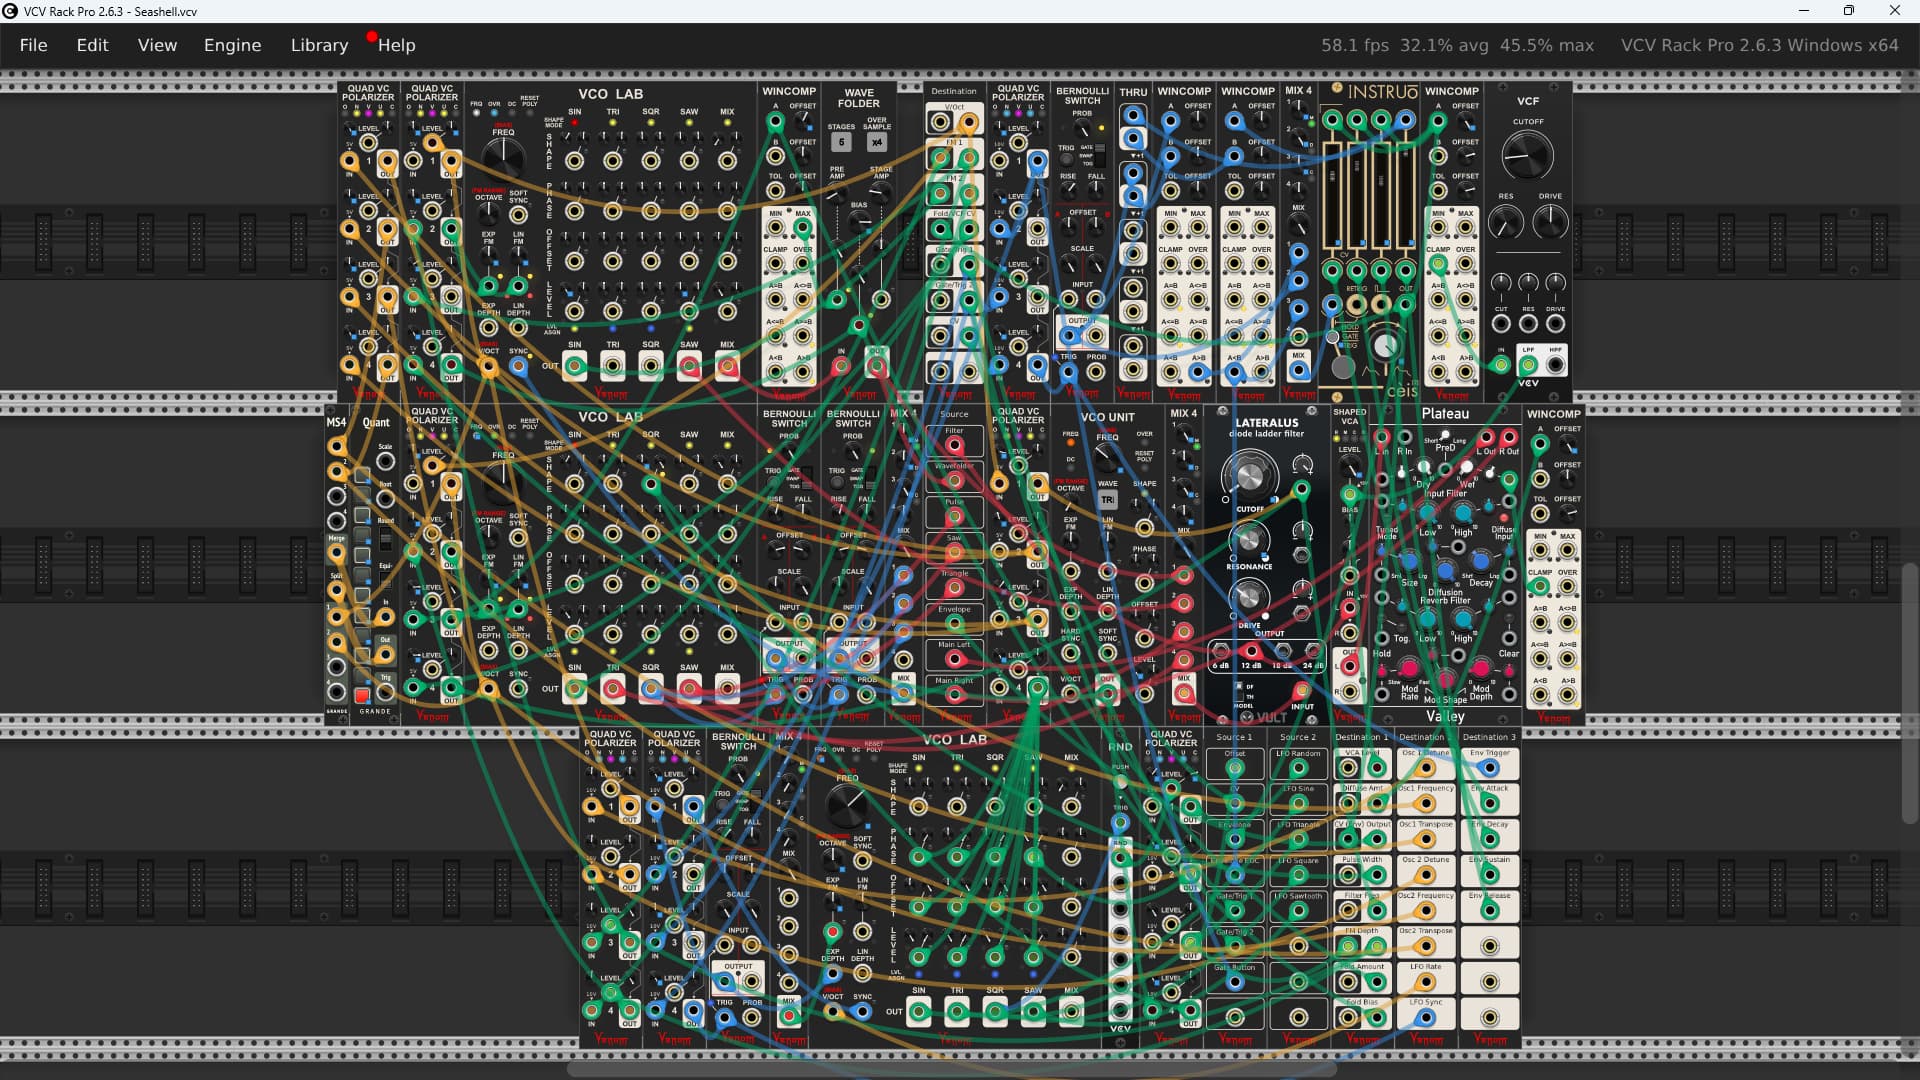Image resolution: width=1920 pixels, height=1080 pixels.
Task: Click the Filter source jack
Action: [954, 445]
